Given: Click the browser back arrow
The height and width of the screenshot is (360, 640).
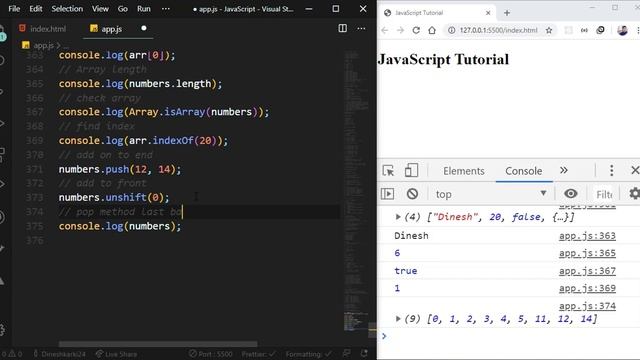Looking at the screenshot, I should [384, 30].
